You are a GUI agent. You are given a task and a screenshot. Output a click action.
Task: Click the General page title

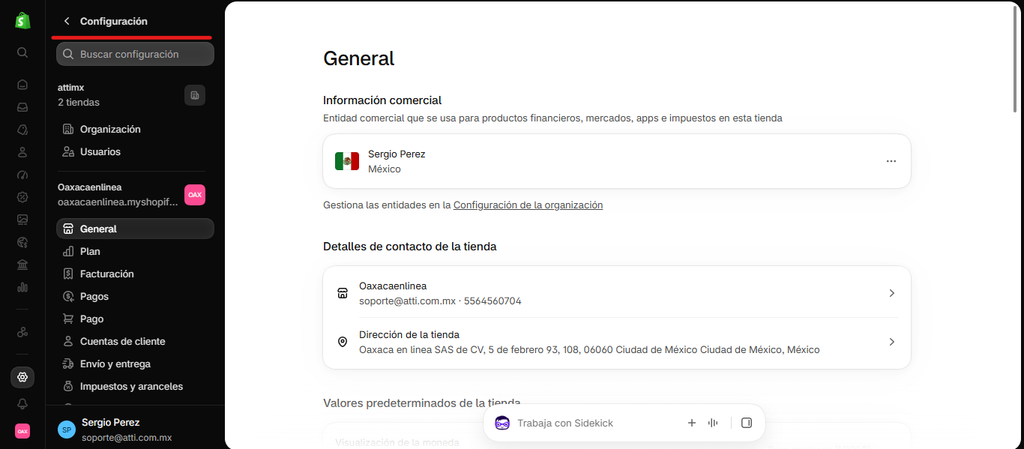(x=359, y=59)
